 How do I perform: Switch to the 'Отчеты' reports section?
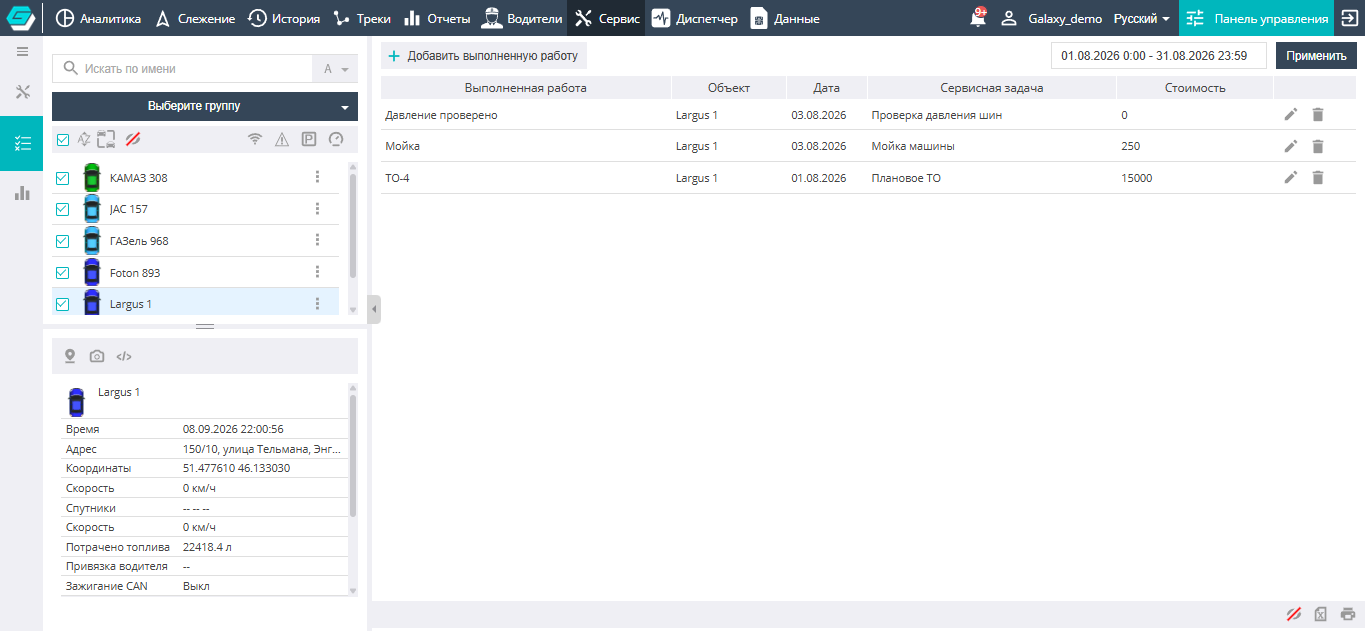click(437, 18)
